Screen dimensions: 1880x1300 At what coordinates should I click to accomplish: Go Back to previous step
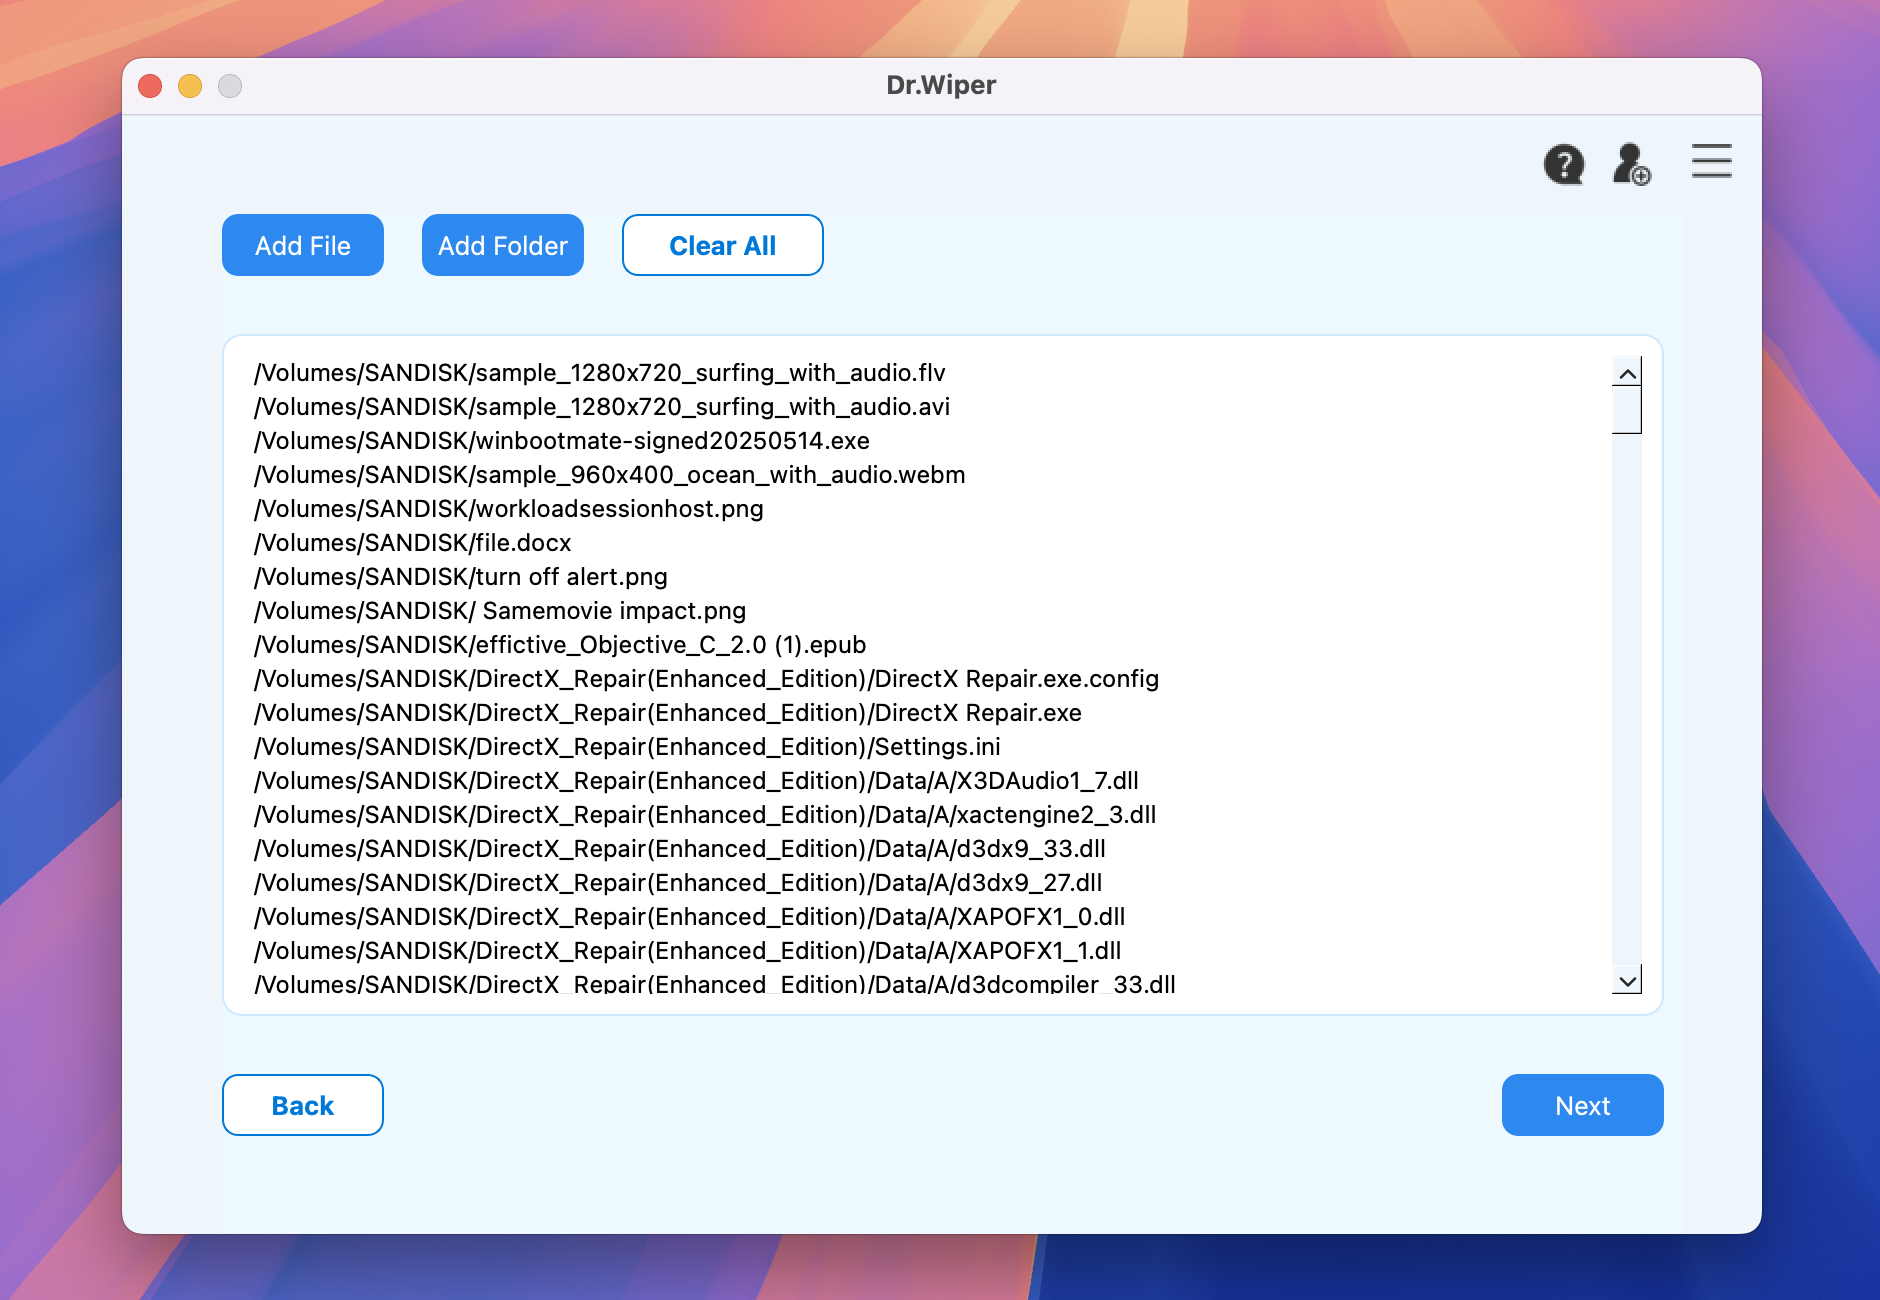click(303, 1105)
